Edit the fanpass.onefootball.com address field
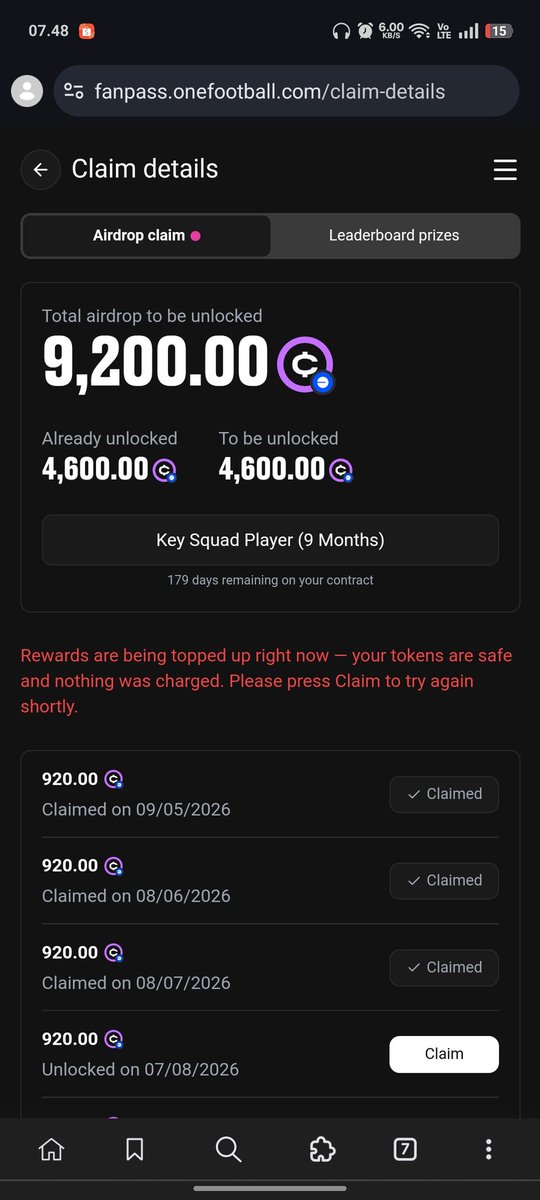Viewport: 540px width, 1200px height. 286,91
